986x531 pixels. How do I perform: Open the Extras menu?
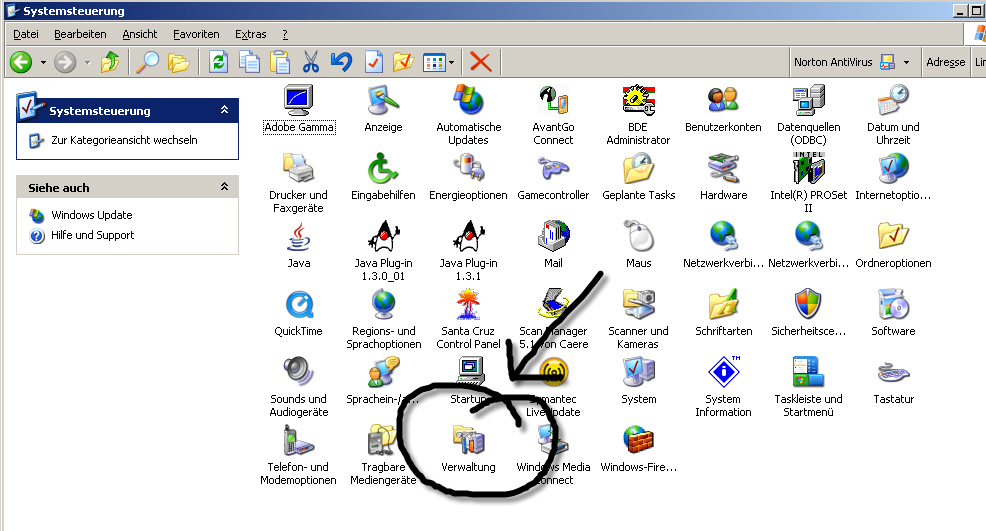coord(250,34)
